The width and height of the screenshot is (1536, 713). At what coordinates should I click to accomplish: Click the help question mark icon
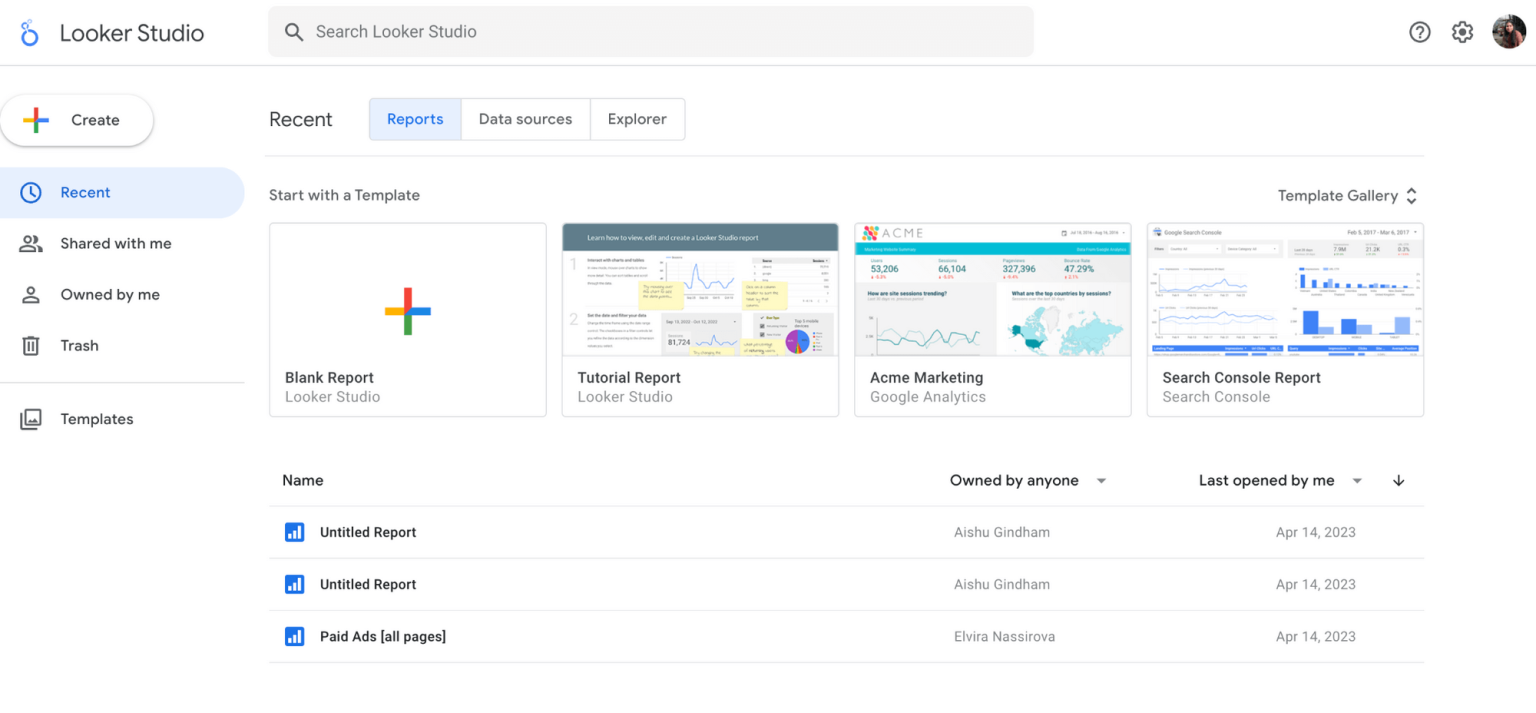1419,32
